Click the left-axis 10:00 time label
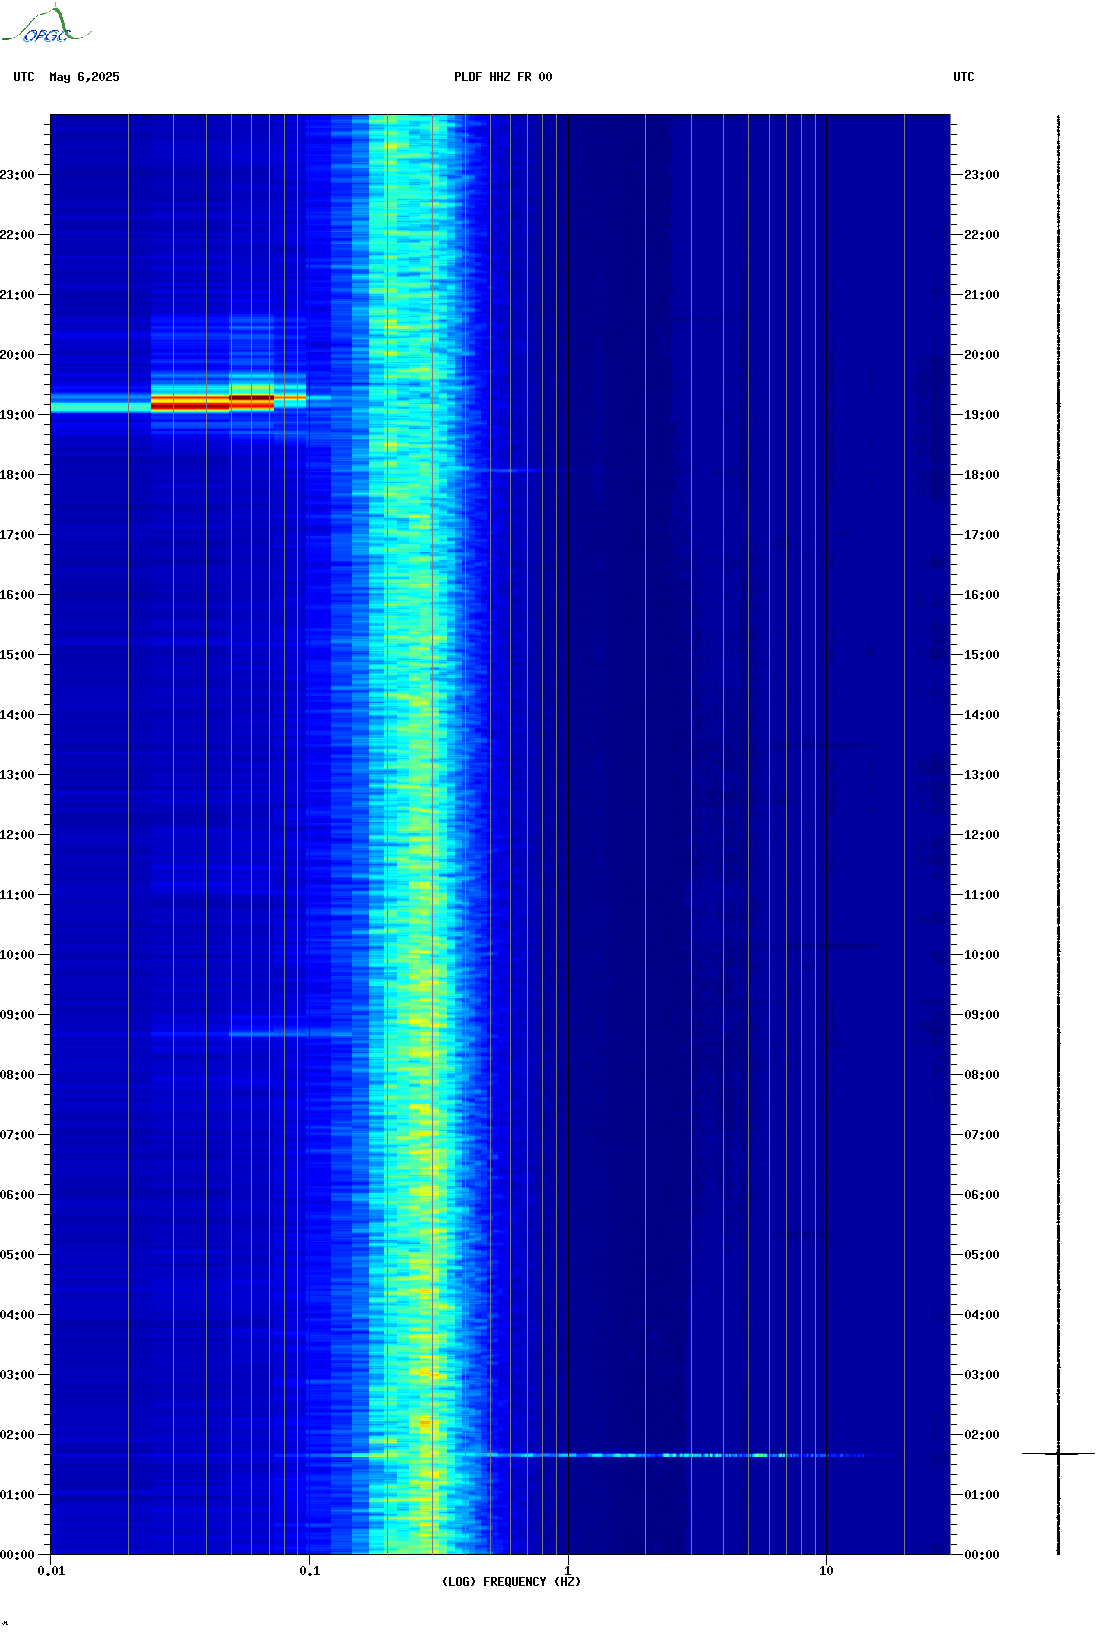Image resolution: width=1102 pixels, height=1634 pixels. (x=17, y=955)
